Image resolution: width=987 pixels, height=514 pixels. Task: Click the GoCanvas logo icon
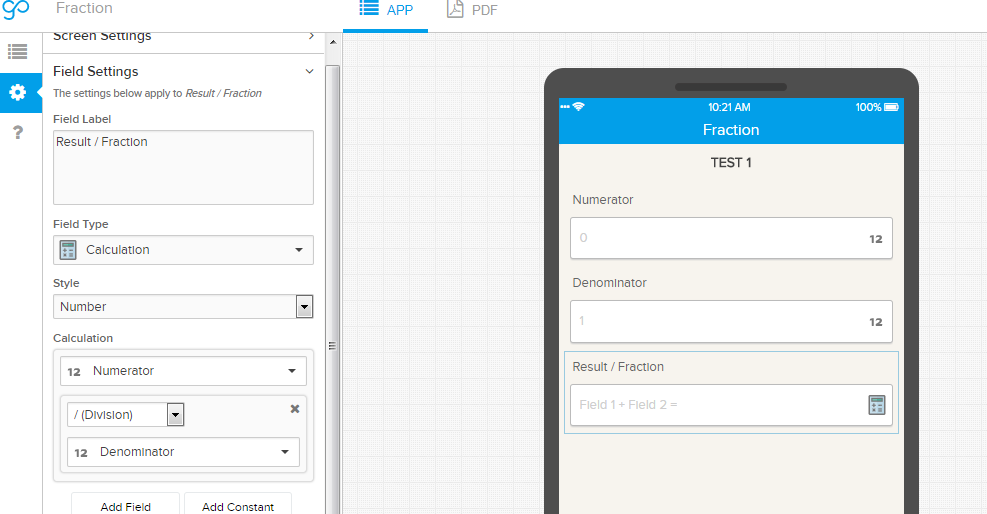[17, 10]
